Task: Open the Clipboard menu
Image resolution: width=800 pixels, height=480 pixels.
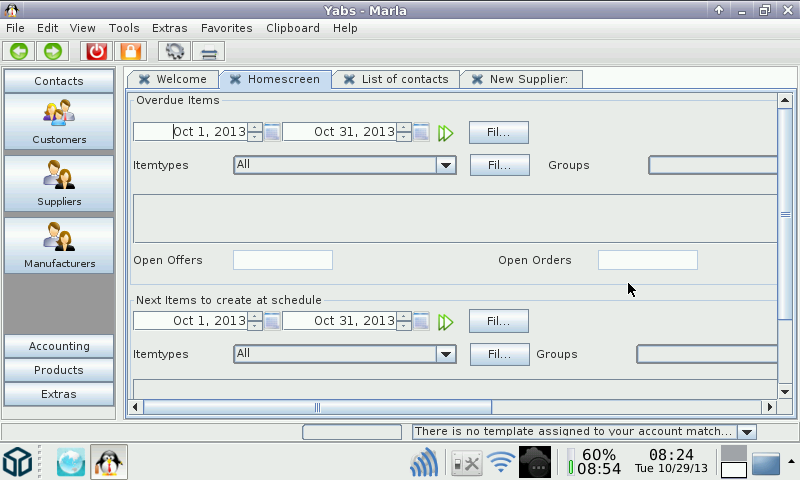Action: point(293,28)
